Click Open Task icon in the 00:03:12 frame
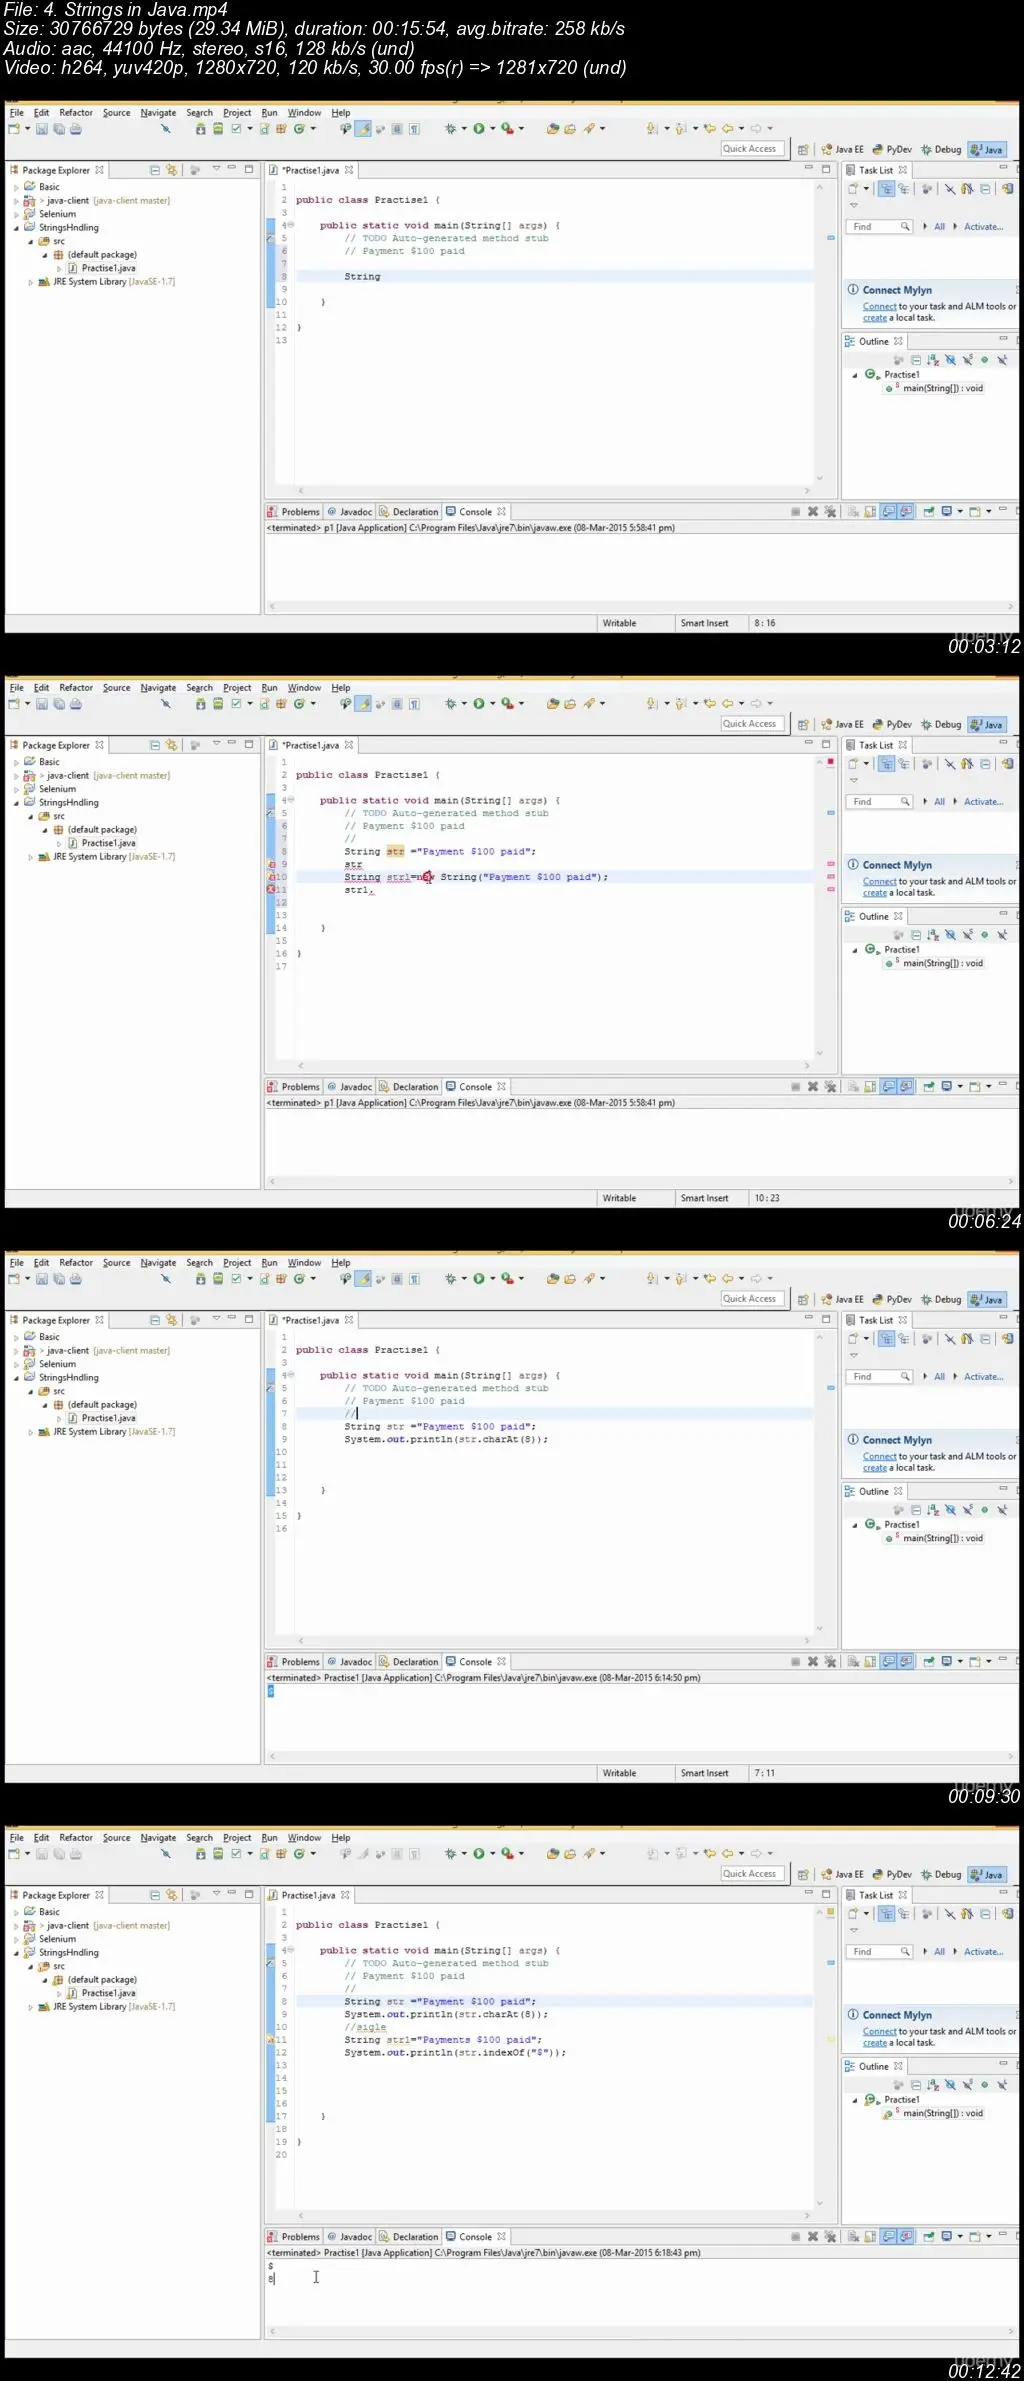Image resolution: width=1024 pixels, height=2381 pixels. (x=570, y=129)
